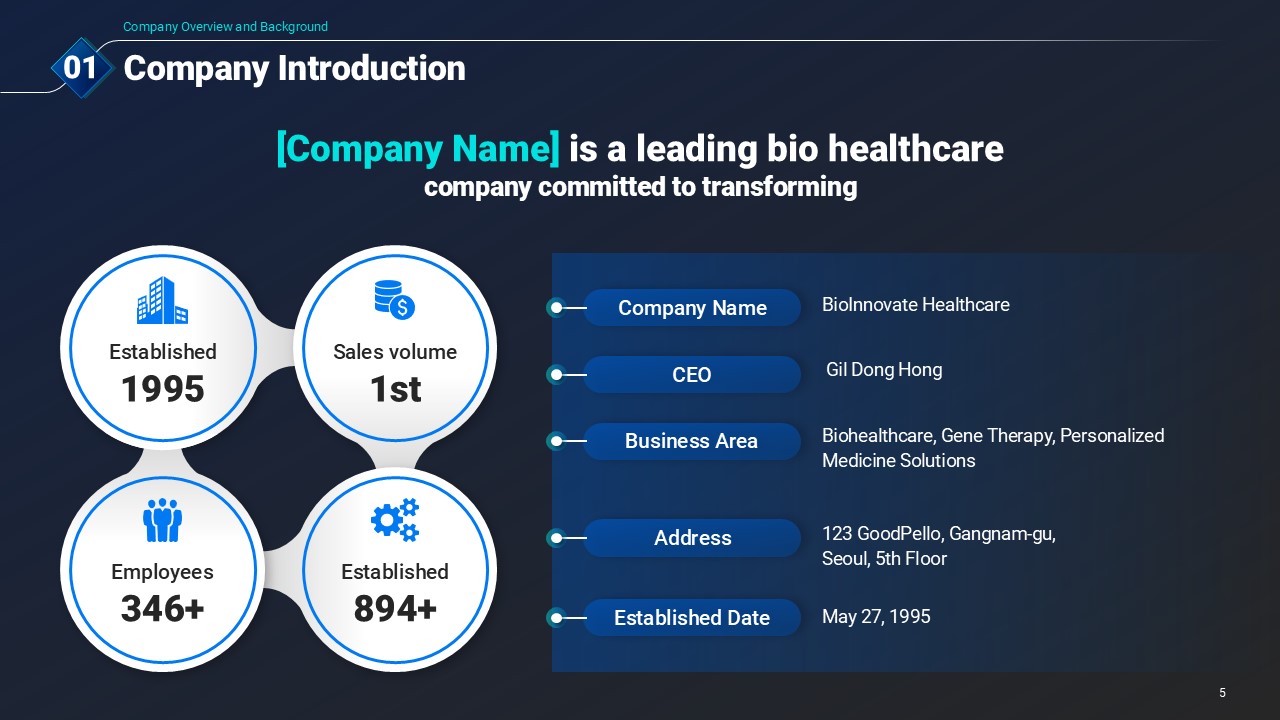The image size is (1280, 720).
Task: Click the Employees 346+ circle
Action: [x=162, y=570]
